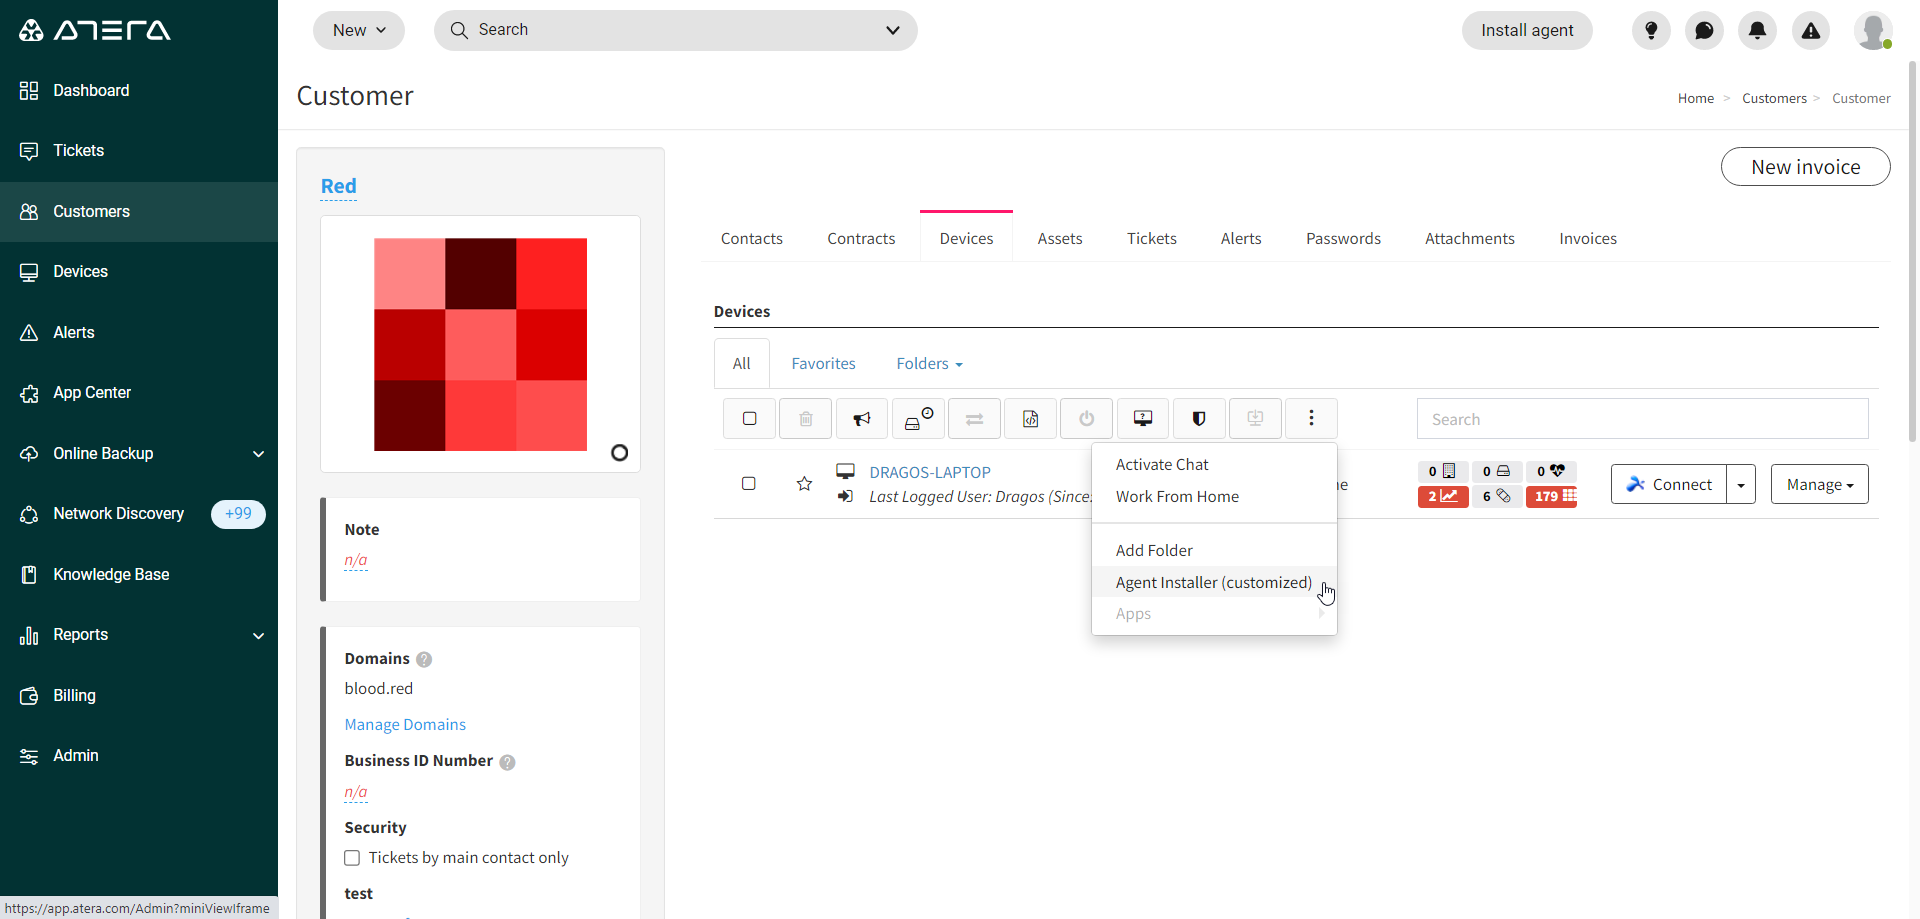Click the script file icon in toolbar

[x=1030, y=419]
